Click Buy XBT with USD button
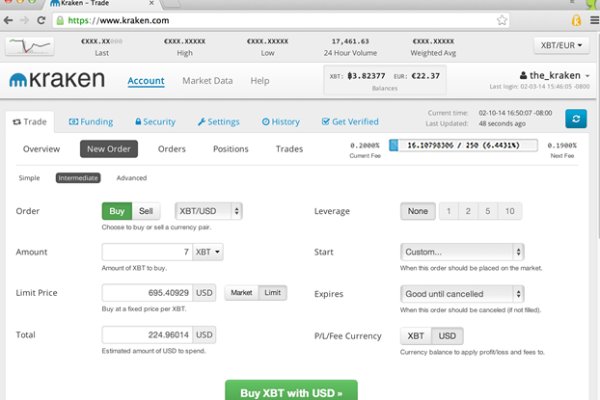Image resolution: width=600 pixels, height=400 pixels. (291, 390)
